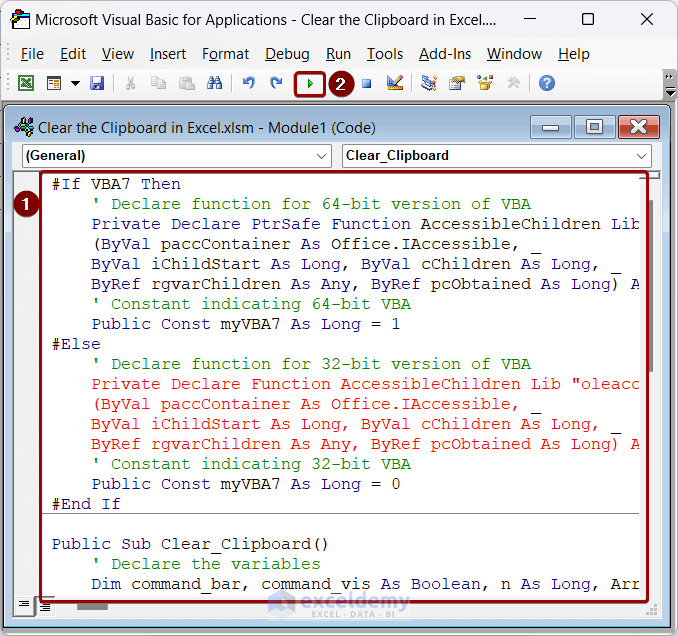This screenshot has height=636, width=678.
Task: Click the '#Else' directive line
Action: 76,344
